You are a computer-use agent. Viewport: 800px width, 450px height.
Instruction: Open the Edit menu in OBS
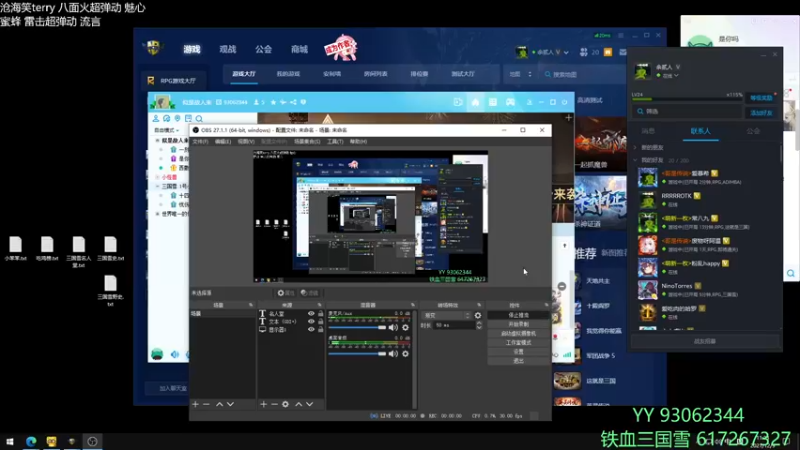[x=222, y=141]
